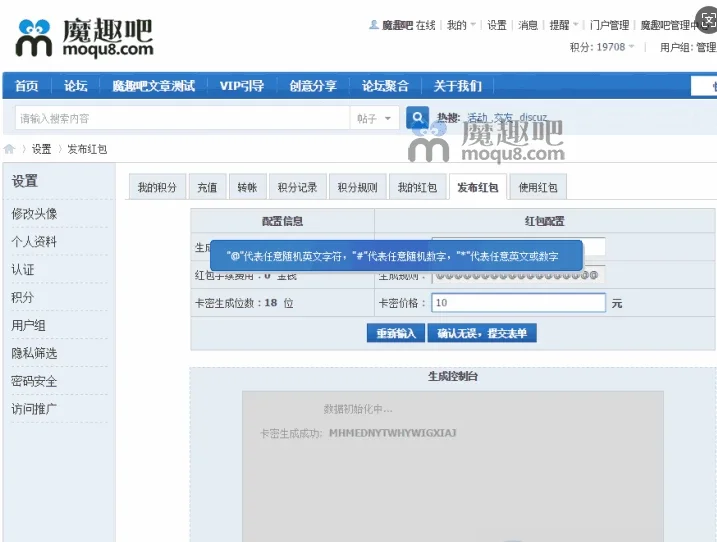Click the generated code MHMEDNYTWHYWIGXIAJ
The width and height of the screenshot is (717, 542).
pos(393,433)
